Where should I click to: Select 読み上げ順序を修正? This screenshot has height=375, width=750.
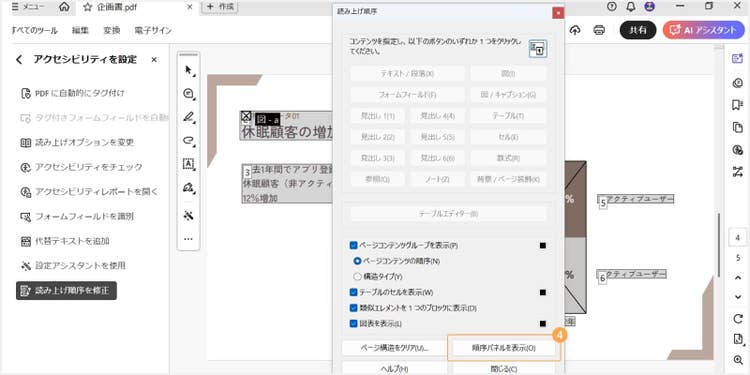[x=66, y=290]
